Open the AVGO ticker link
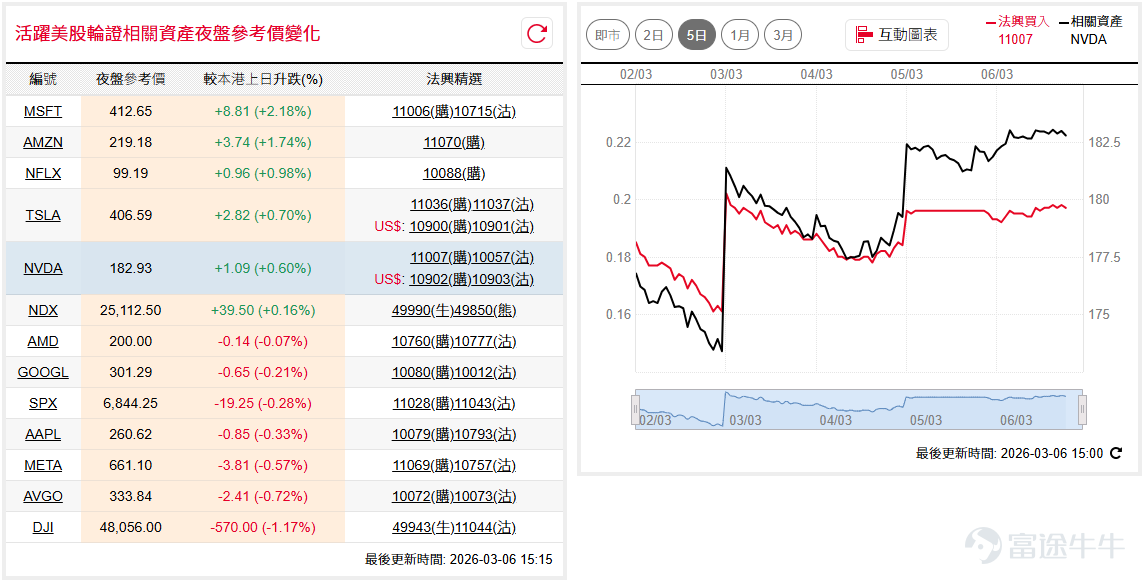 point(43,496)
